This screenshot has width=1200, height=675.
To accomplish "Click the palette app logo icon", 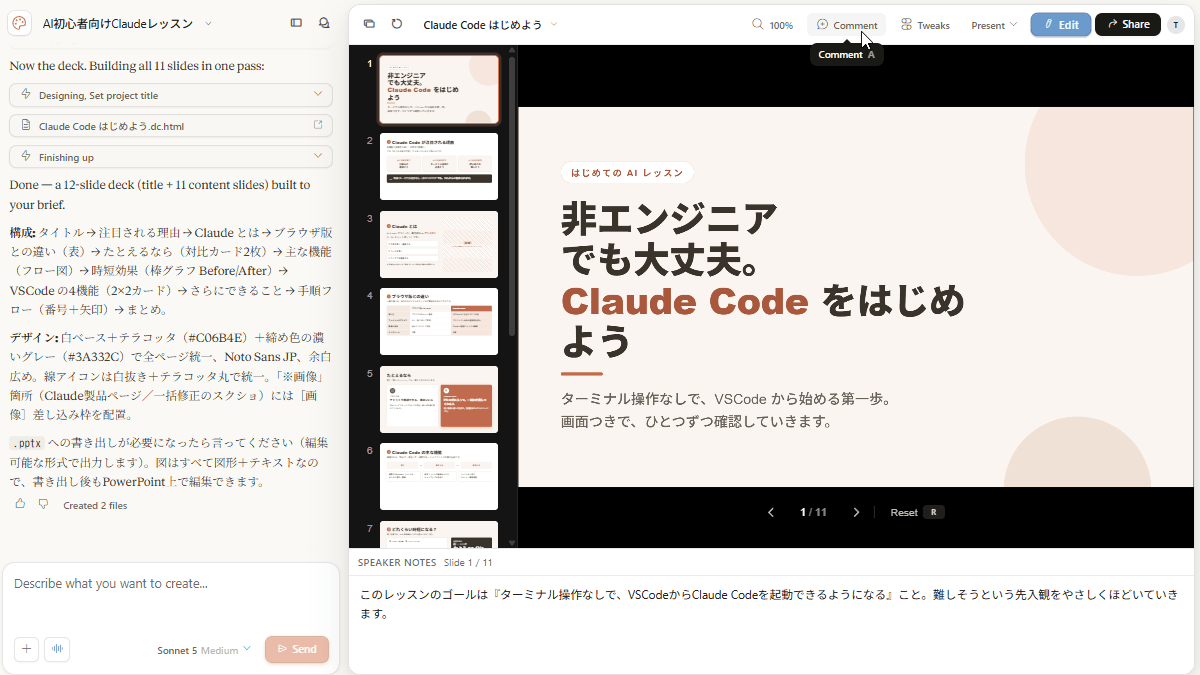I will pos(20,23).
